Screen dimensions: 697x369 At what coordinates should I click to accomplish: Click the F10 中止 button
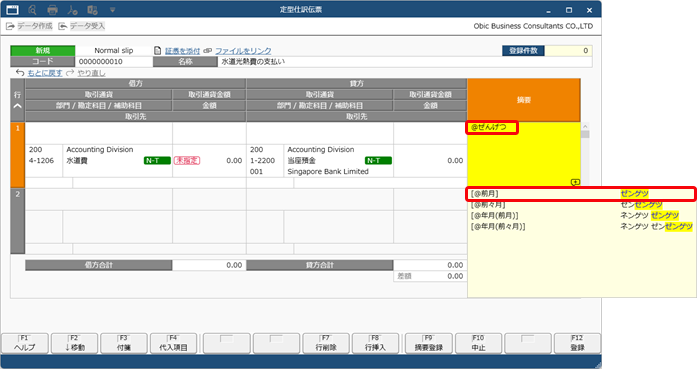point(478,344)
